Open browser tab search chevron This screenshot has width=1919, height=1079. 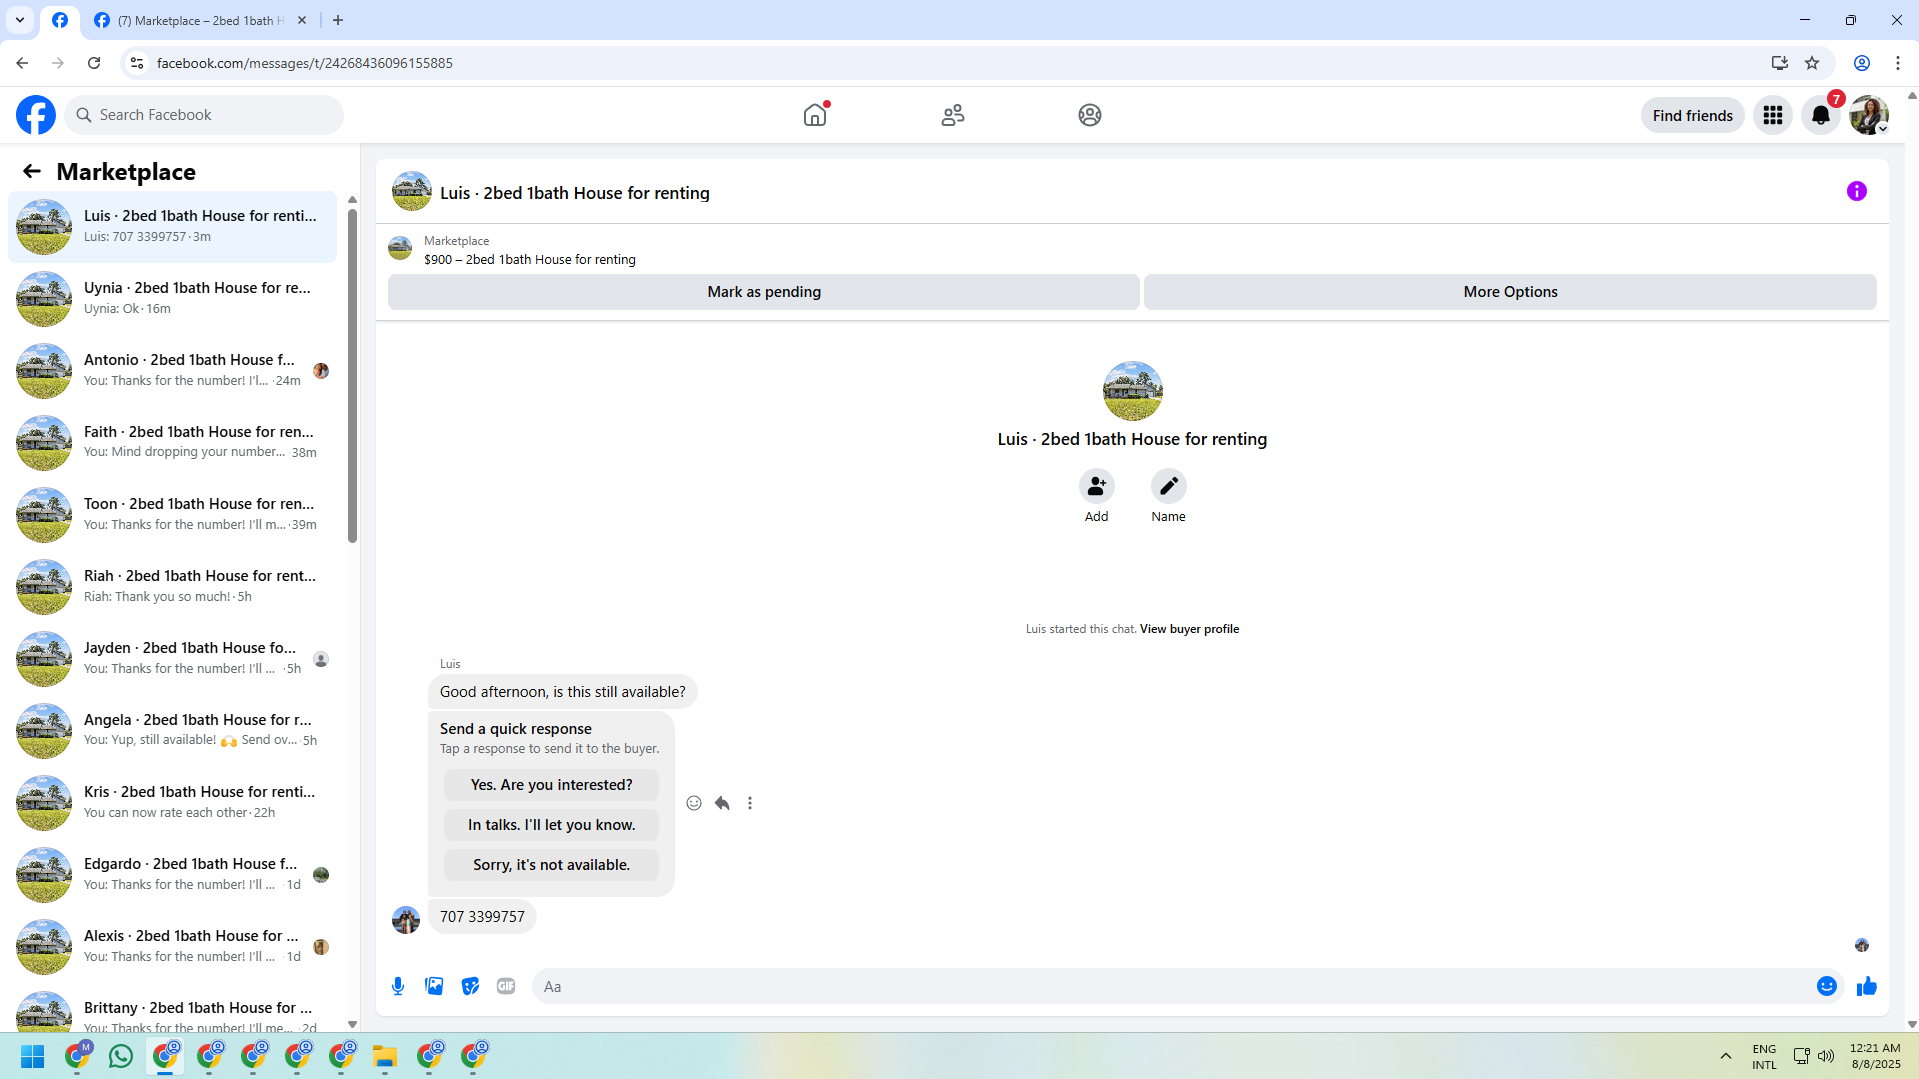pos(20,20)
